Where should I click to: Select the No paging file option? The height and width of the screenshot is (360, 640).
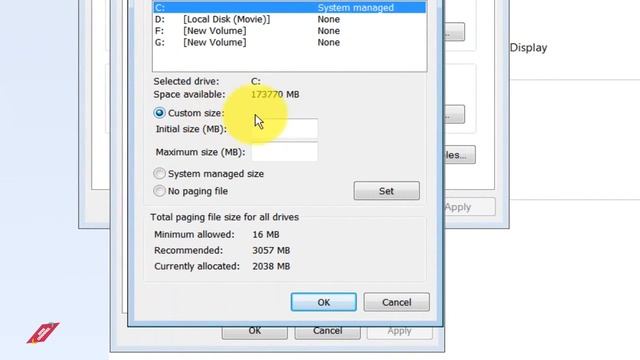pyautogui.click(x=159, y=191)
